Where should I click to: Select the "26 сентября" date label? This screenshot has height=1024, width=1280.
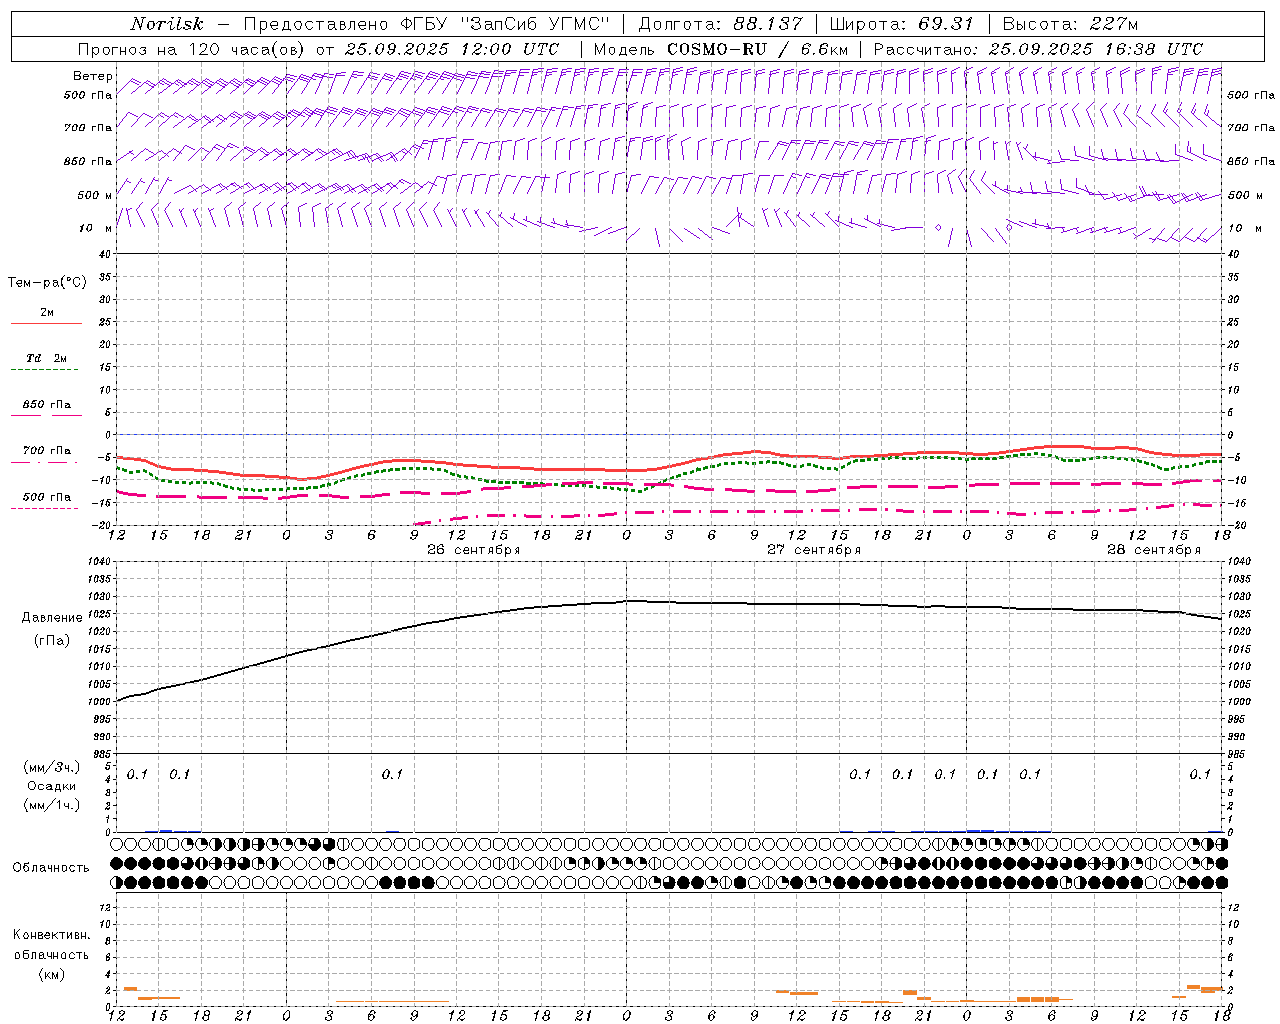(474, 550)
